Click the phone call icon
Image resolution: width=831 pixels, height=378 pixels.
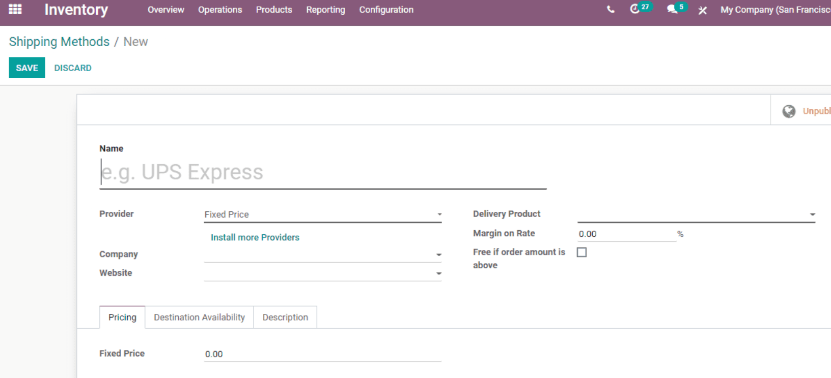tap(611, 10)
